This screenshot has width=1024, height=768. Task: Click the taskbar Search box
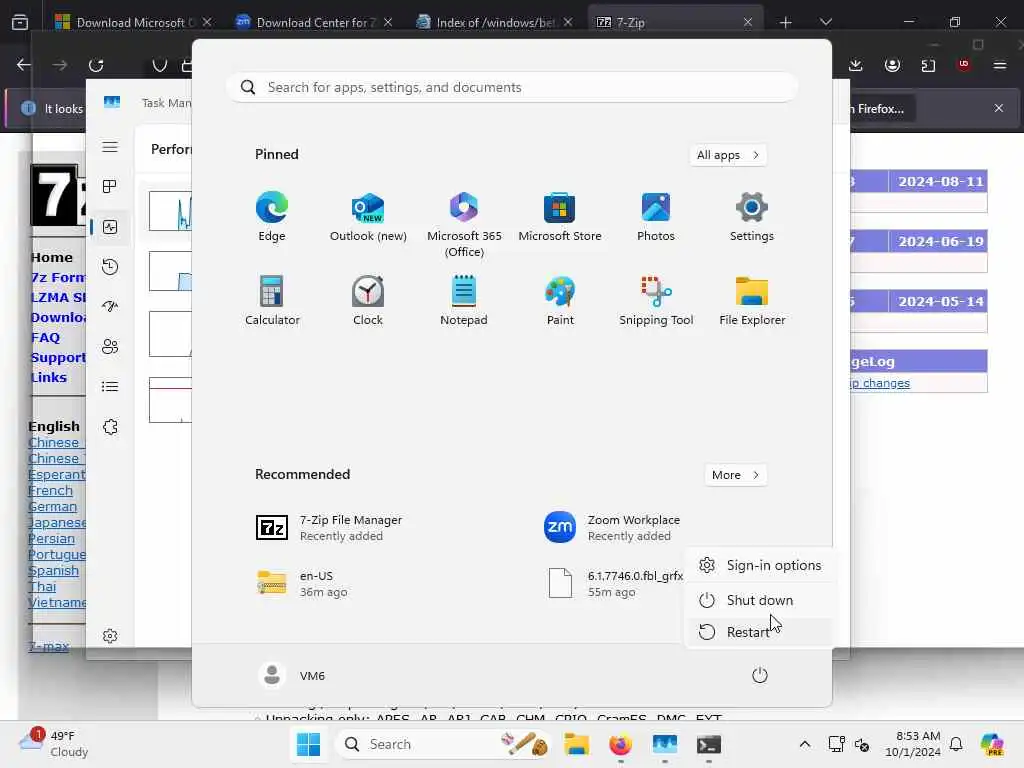point(444,744)
